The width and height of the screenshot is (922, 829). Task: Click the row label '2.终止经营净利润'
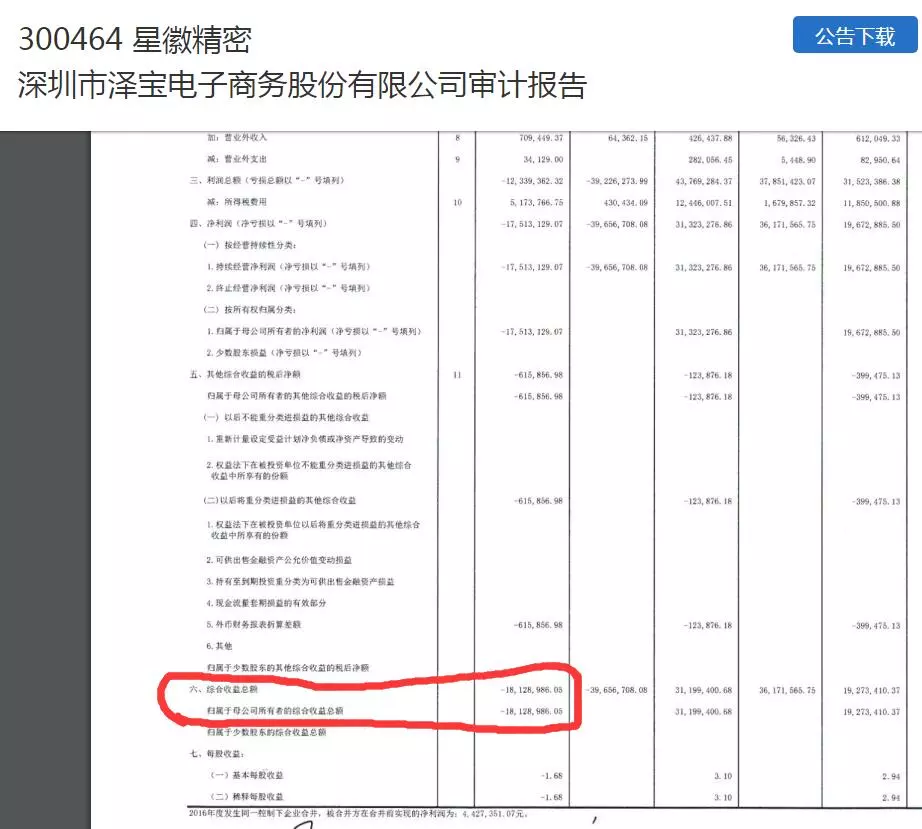pos(288,288)
